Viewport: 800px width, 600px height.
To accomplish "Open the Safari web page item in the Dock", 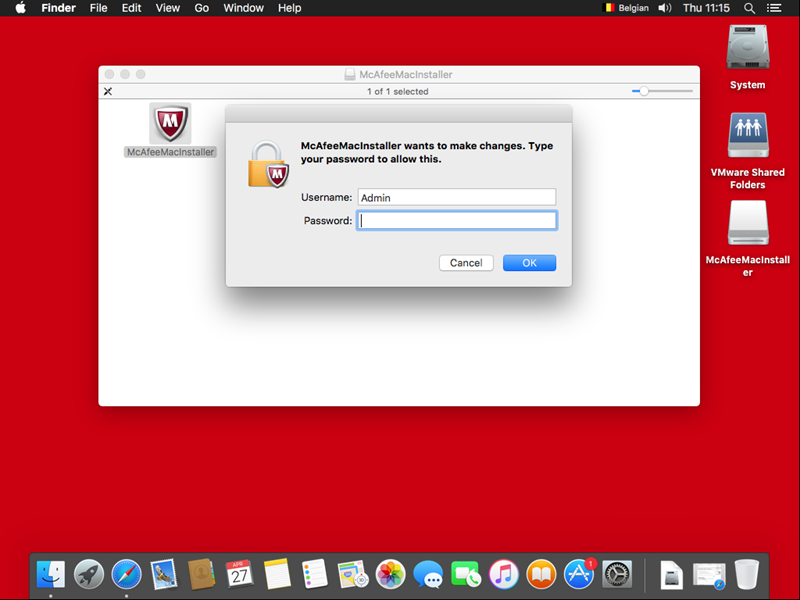I will pyautogui.click(x=709, y=575).
